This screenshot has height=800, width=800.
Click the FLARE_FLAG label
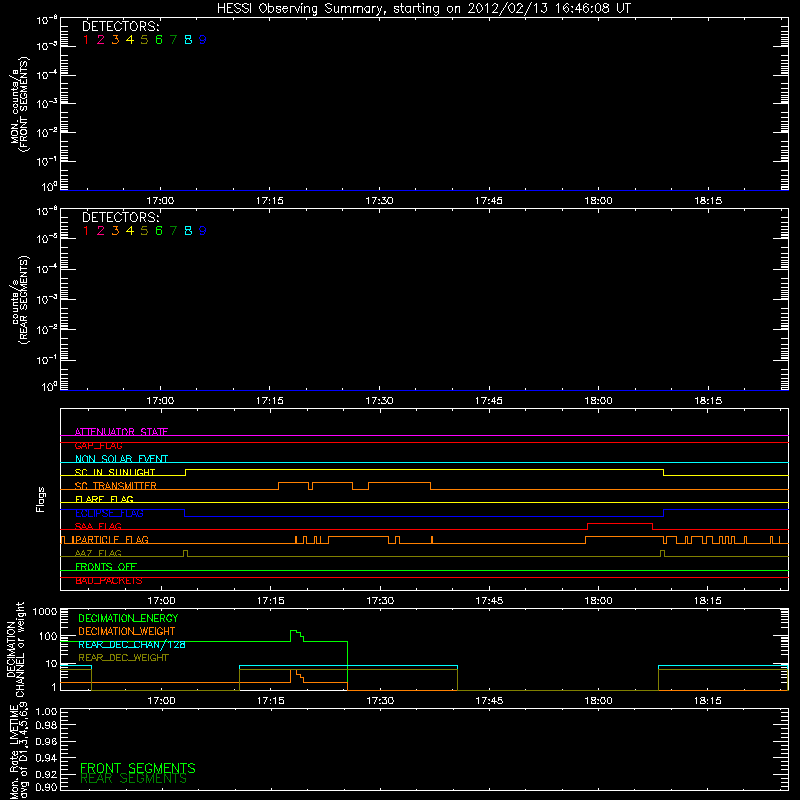tap(104, 499)
